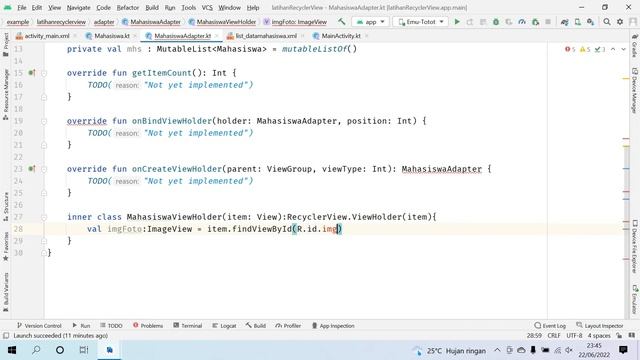Image resolution: width=640 pixels, height=360 pixels.
Task: Click latihanrecyclerview breadcrumb in navigation bar
Action: coord(61,22)
